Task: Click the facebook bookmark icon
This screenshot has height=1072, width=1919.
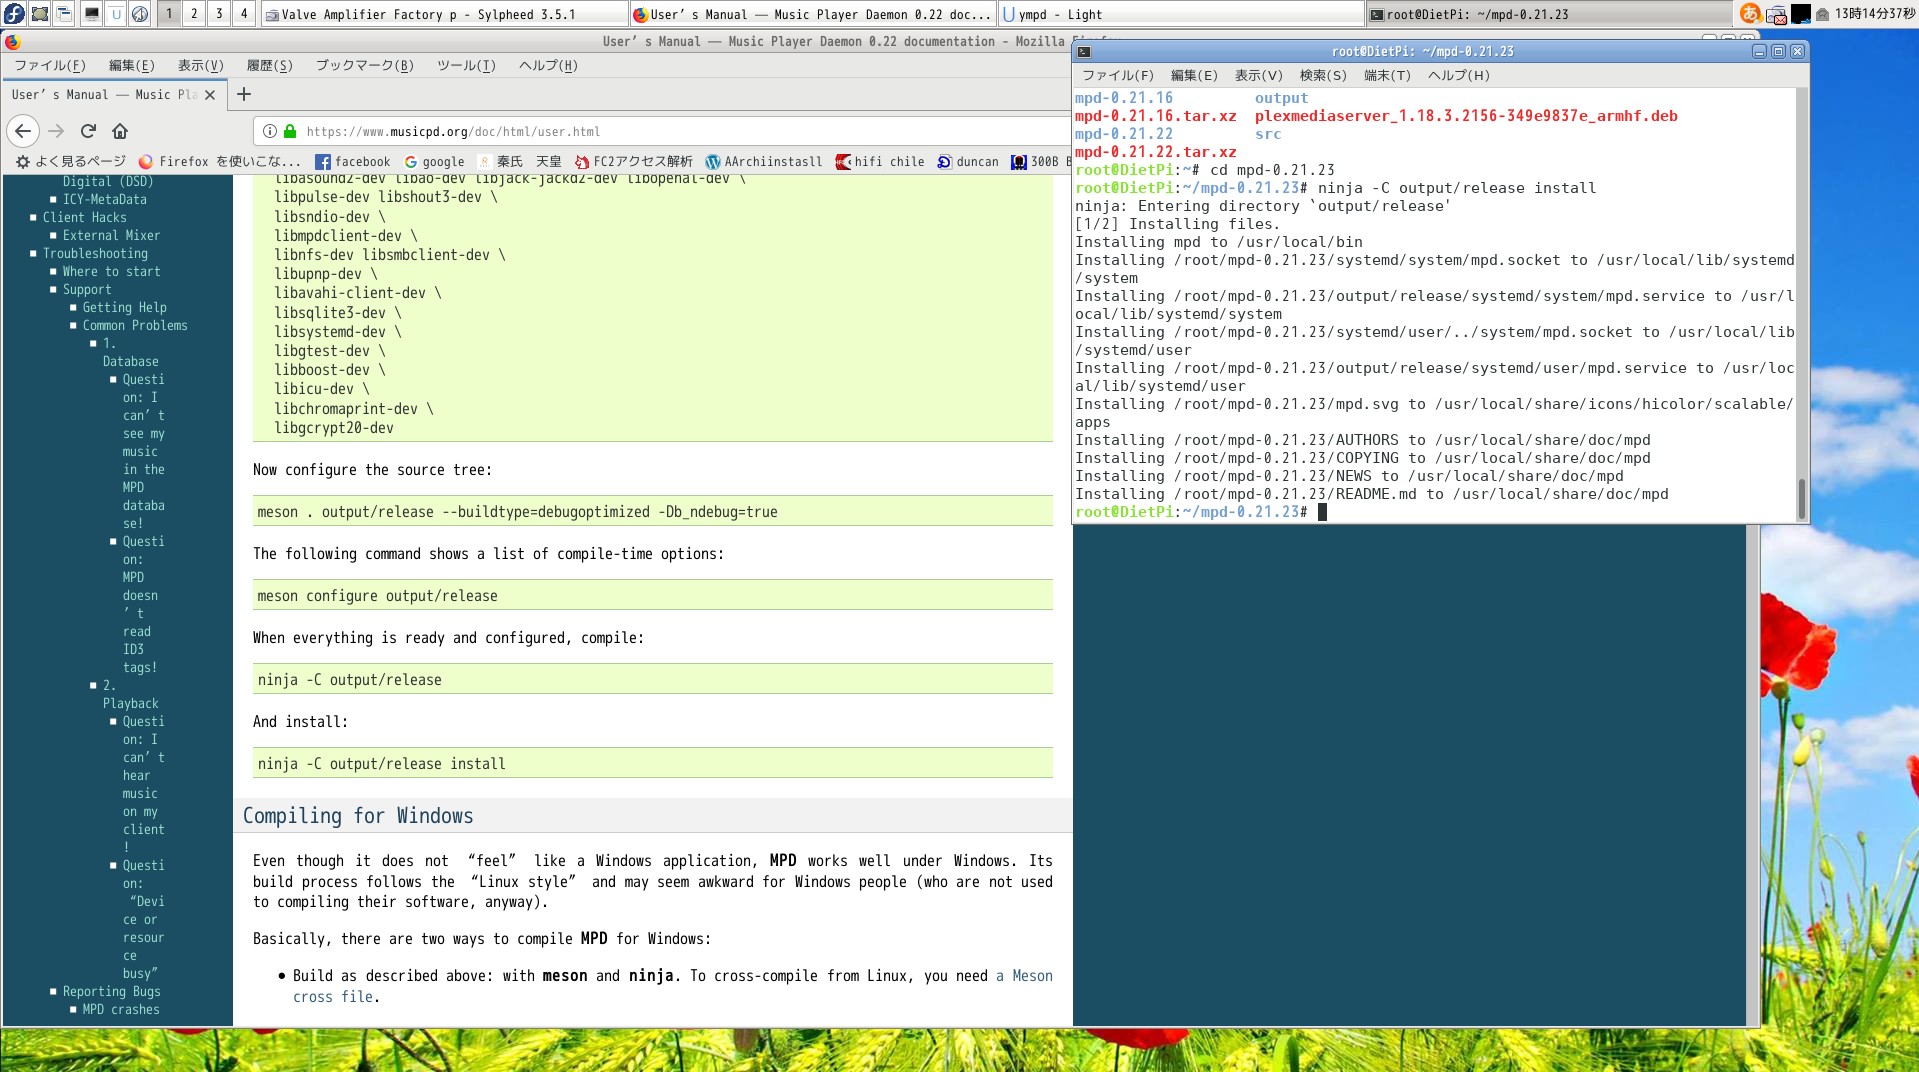Action: click(x=323, y=161)
